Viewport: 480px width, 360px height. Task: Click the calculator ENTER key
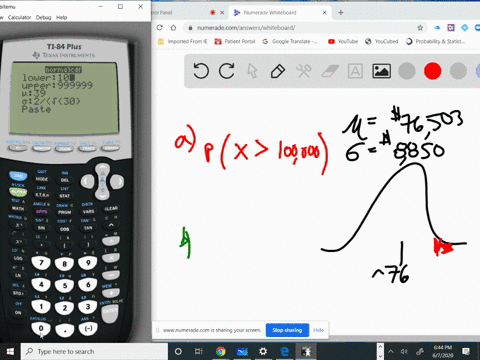point(110,313)
